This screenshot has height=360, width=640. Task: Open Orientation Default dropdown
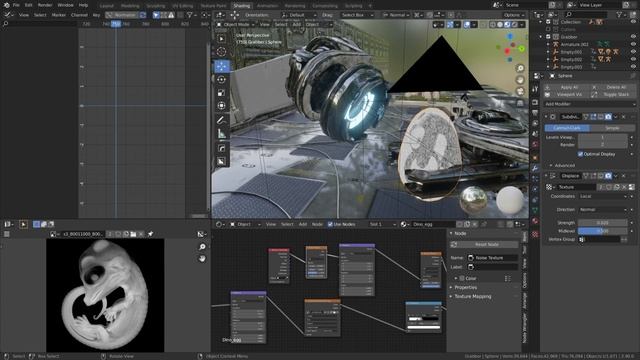[299, 15]
